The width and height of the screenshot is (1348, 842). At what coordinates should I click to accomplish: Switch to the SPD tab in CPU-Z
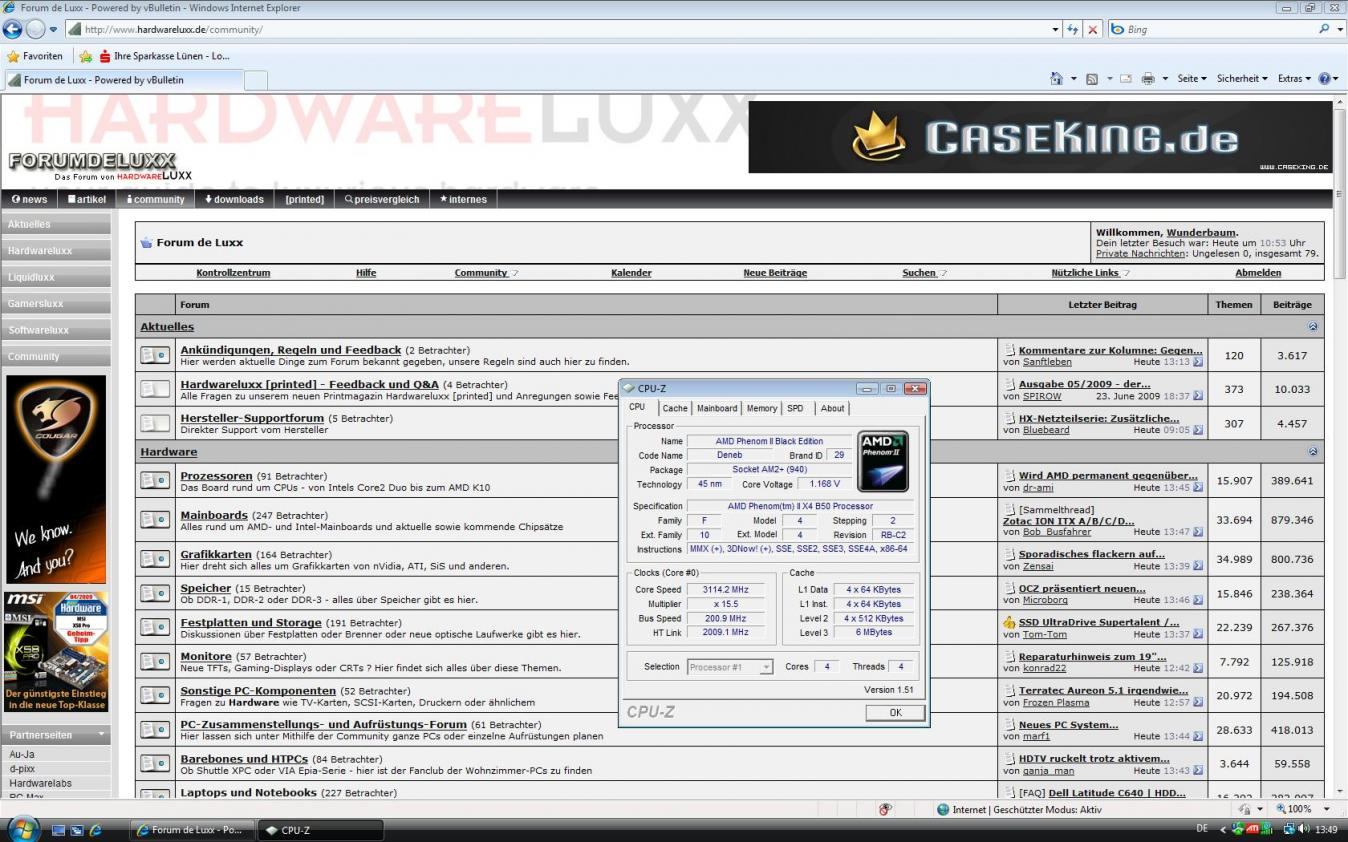click(795, 408)
